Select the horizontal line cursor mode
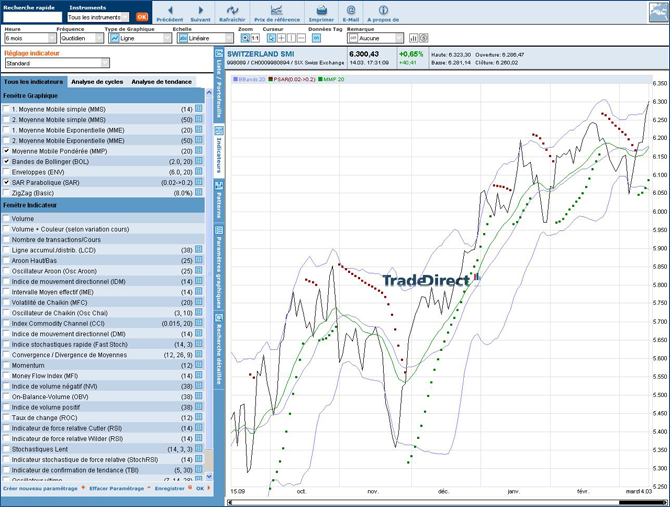The height and width of the screenshot is (507, 670). tap(301, 38)
